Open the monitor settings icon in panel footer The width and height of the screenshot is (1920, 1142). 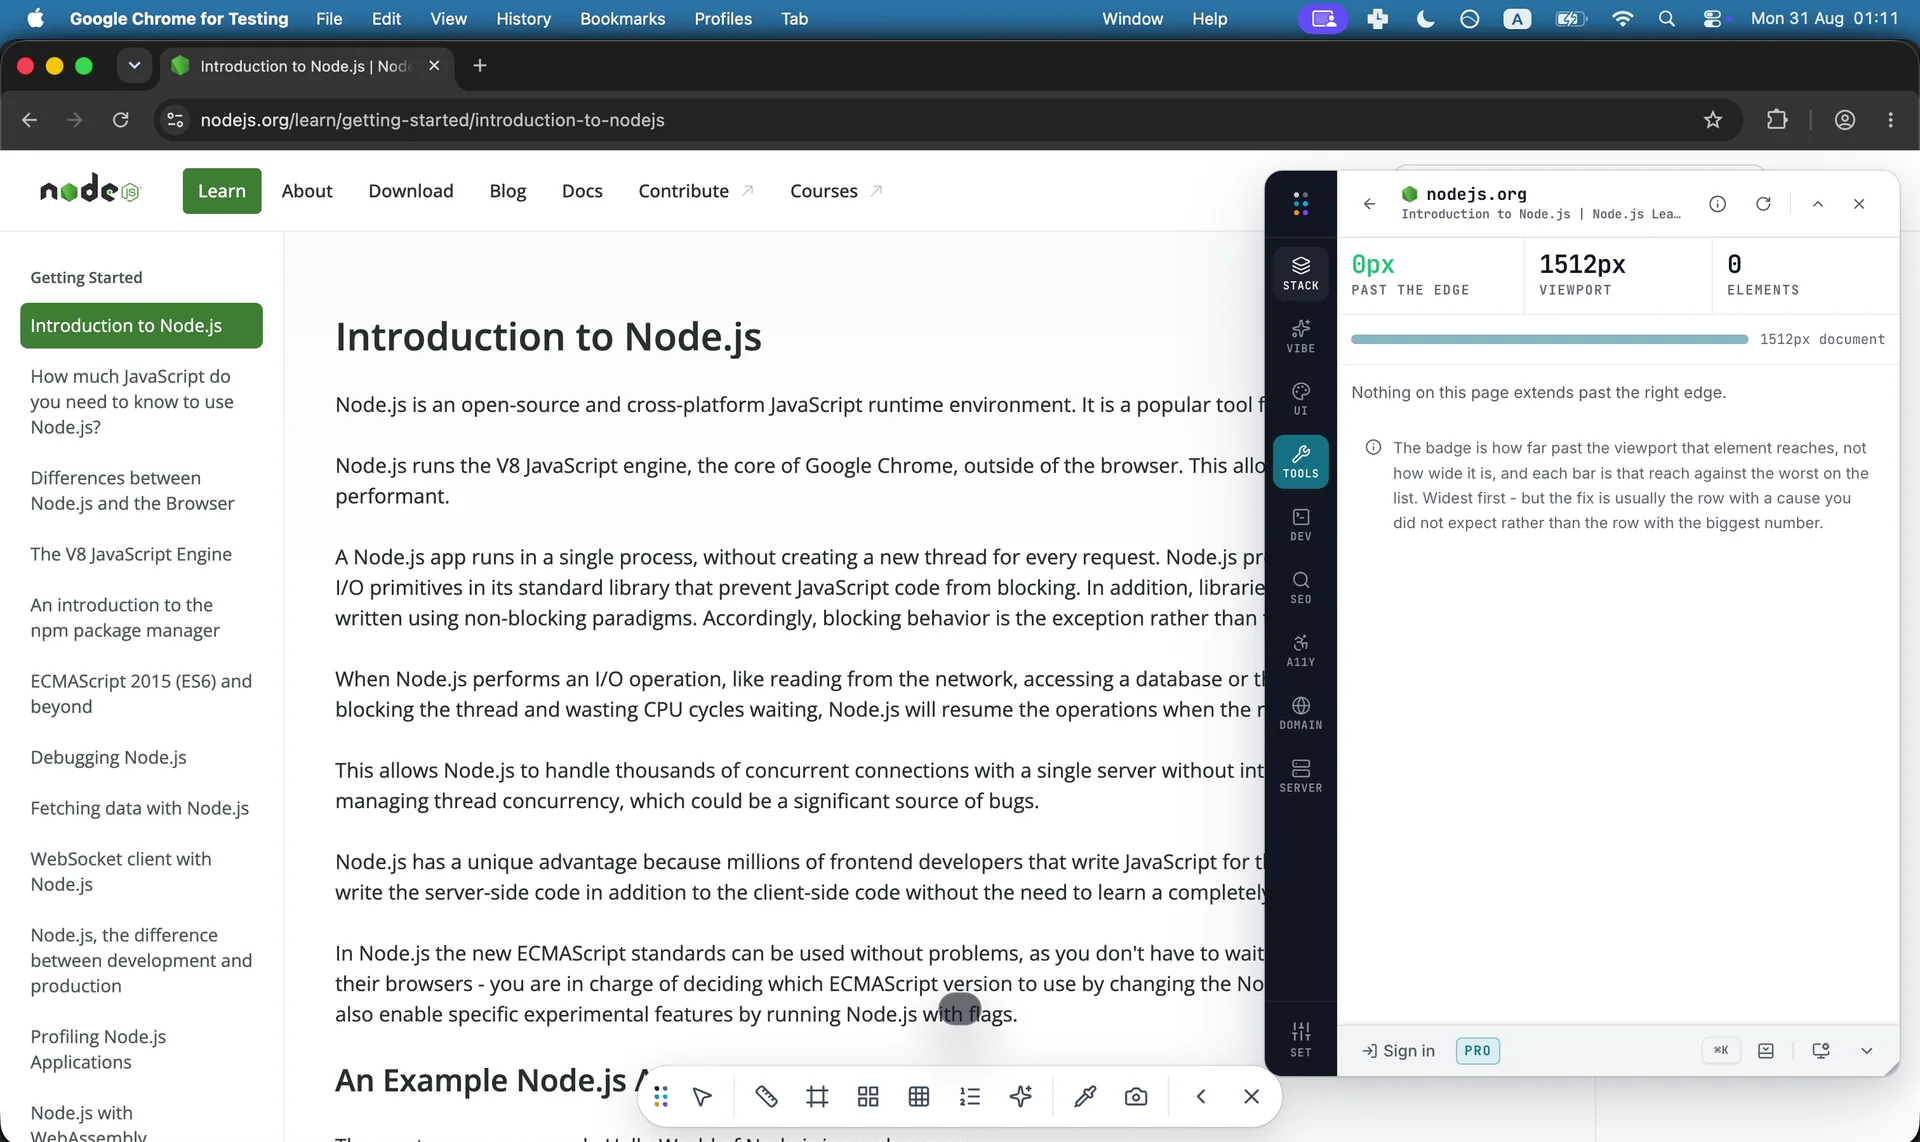point(1821,1051)
